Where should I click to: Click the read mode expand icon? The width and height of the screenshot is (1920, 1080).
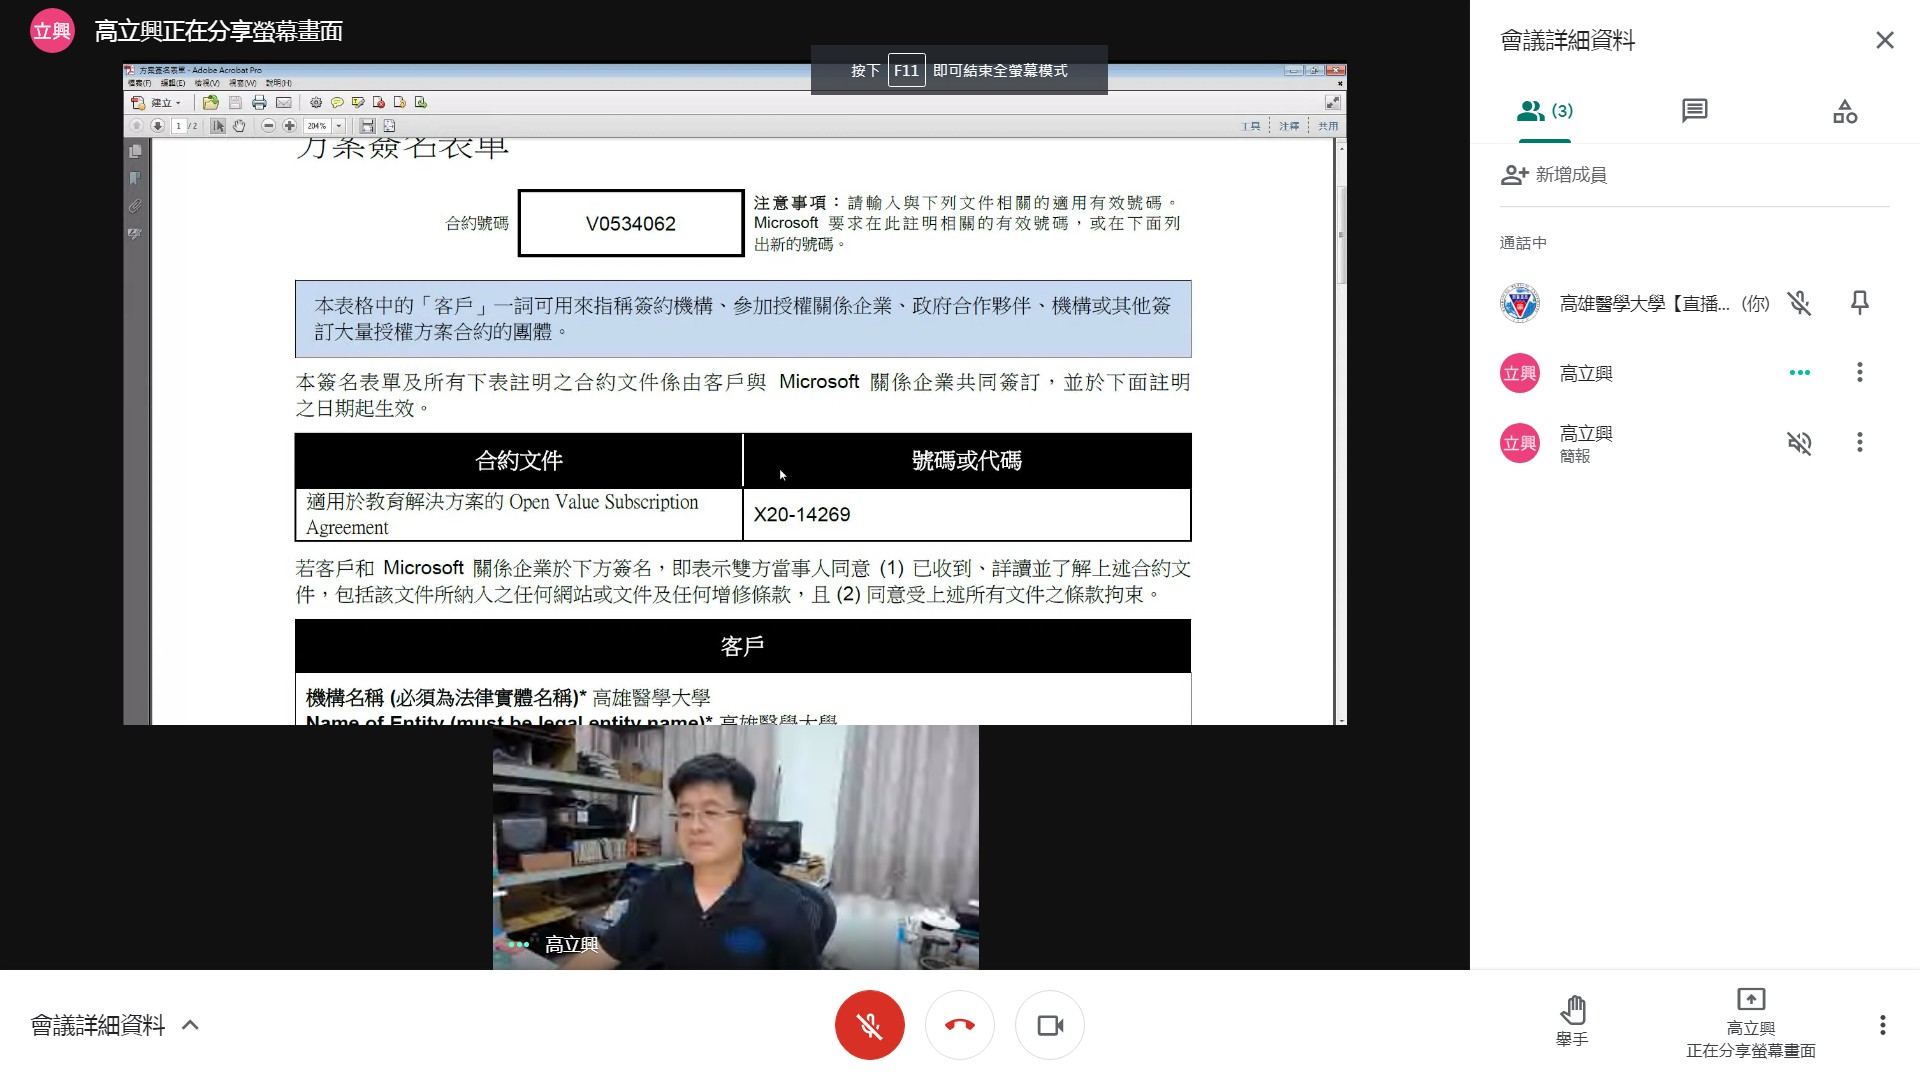[x=1332, y=103]
